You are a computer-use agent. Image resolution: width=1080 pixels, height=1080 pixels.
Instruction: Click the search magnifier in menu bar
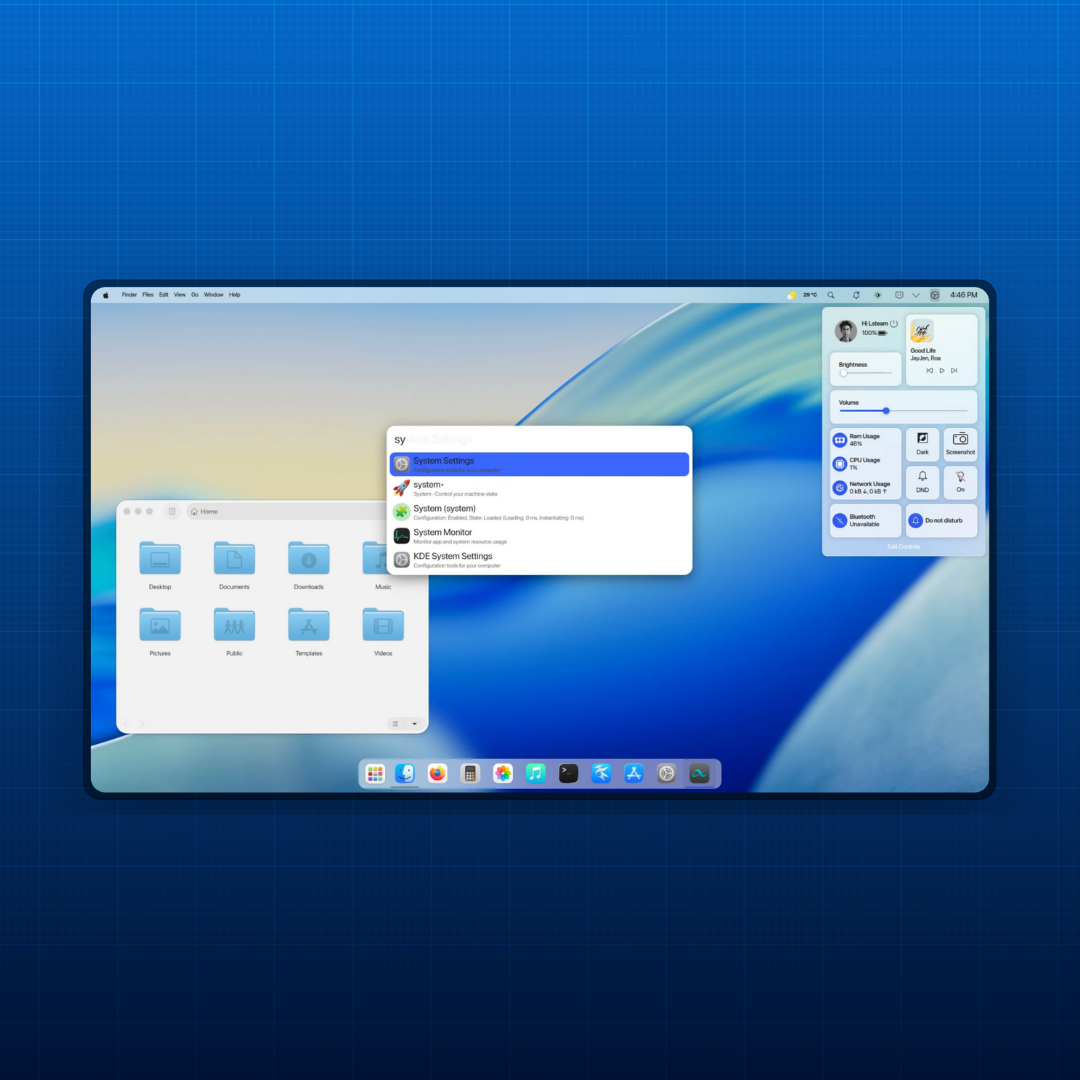831,295
